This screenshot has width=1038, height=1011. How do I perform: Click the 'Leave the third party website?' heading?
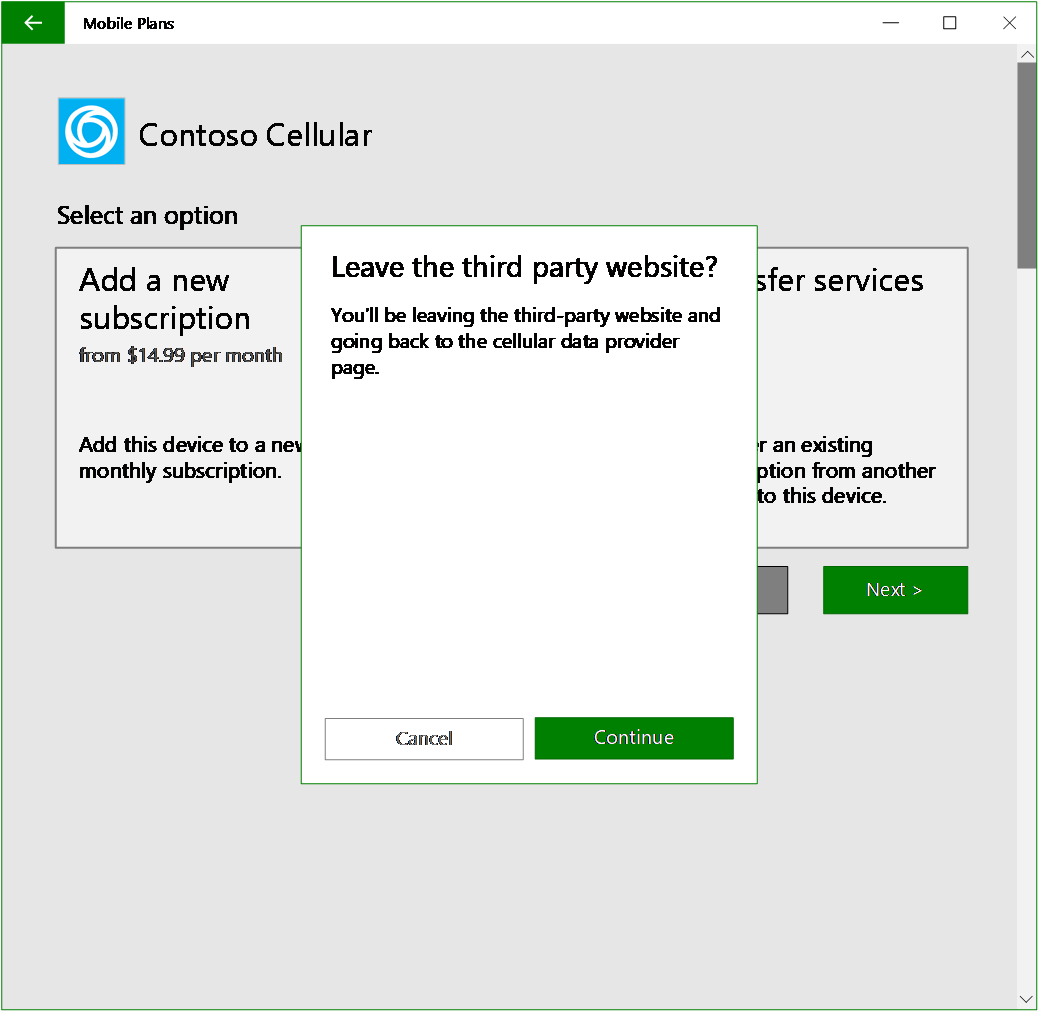tap(524, 267)
